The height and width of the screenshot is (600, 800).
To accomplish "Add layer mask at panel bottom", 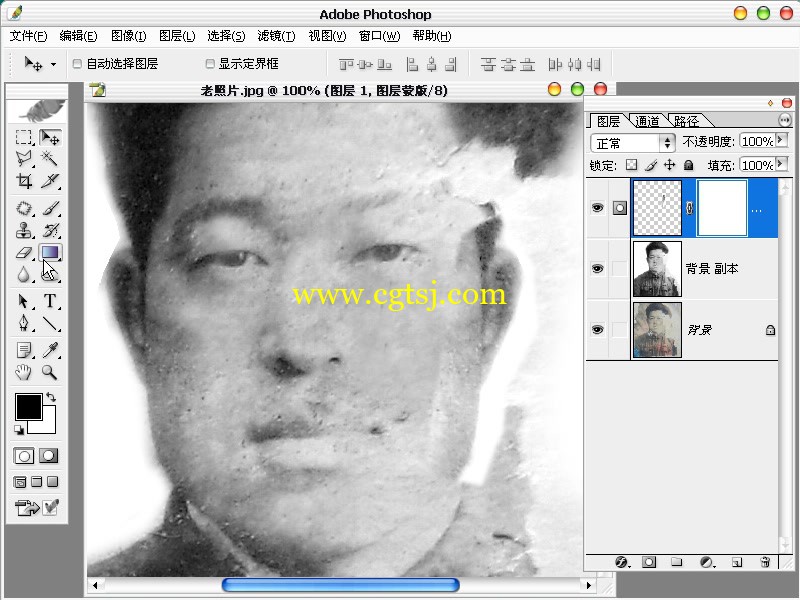I will point(649,562).
